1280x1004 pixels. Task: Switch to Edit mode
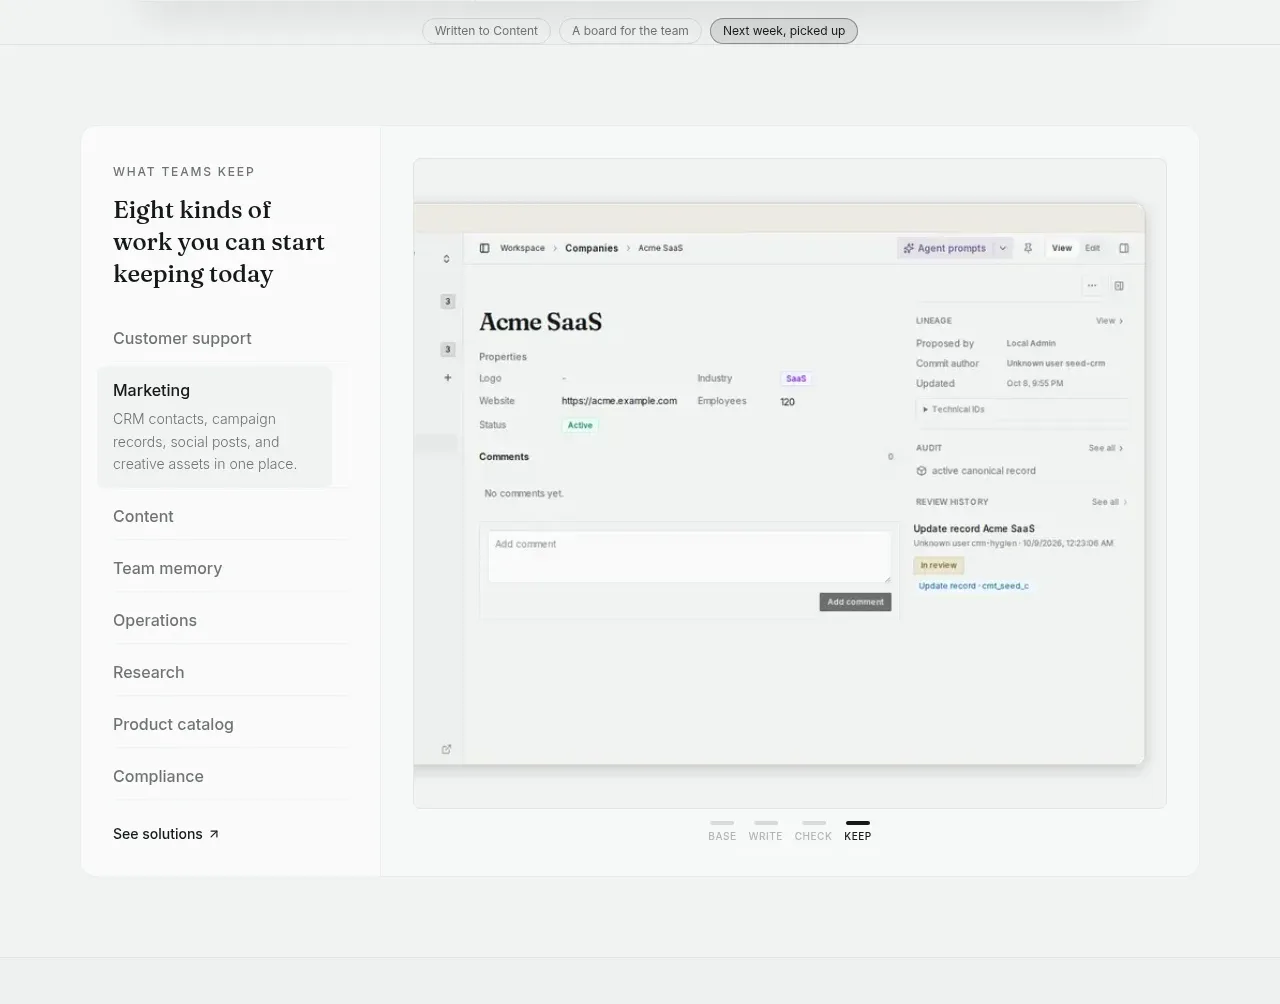[x=1092, y=248]
